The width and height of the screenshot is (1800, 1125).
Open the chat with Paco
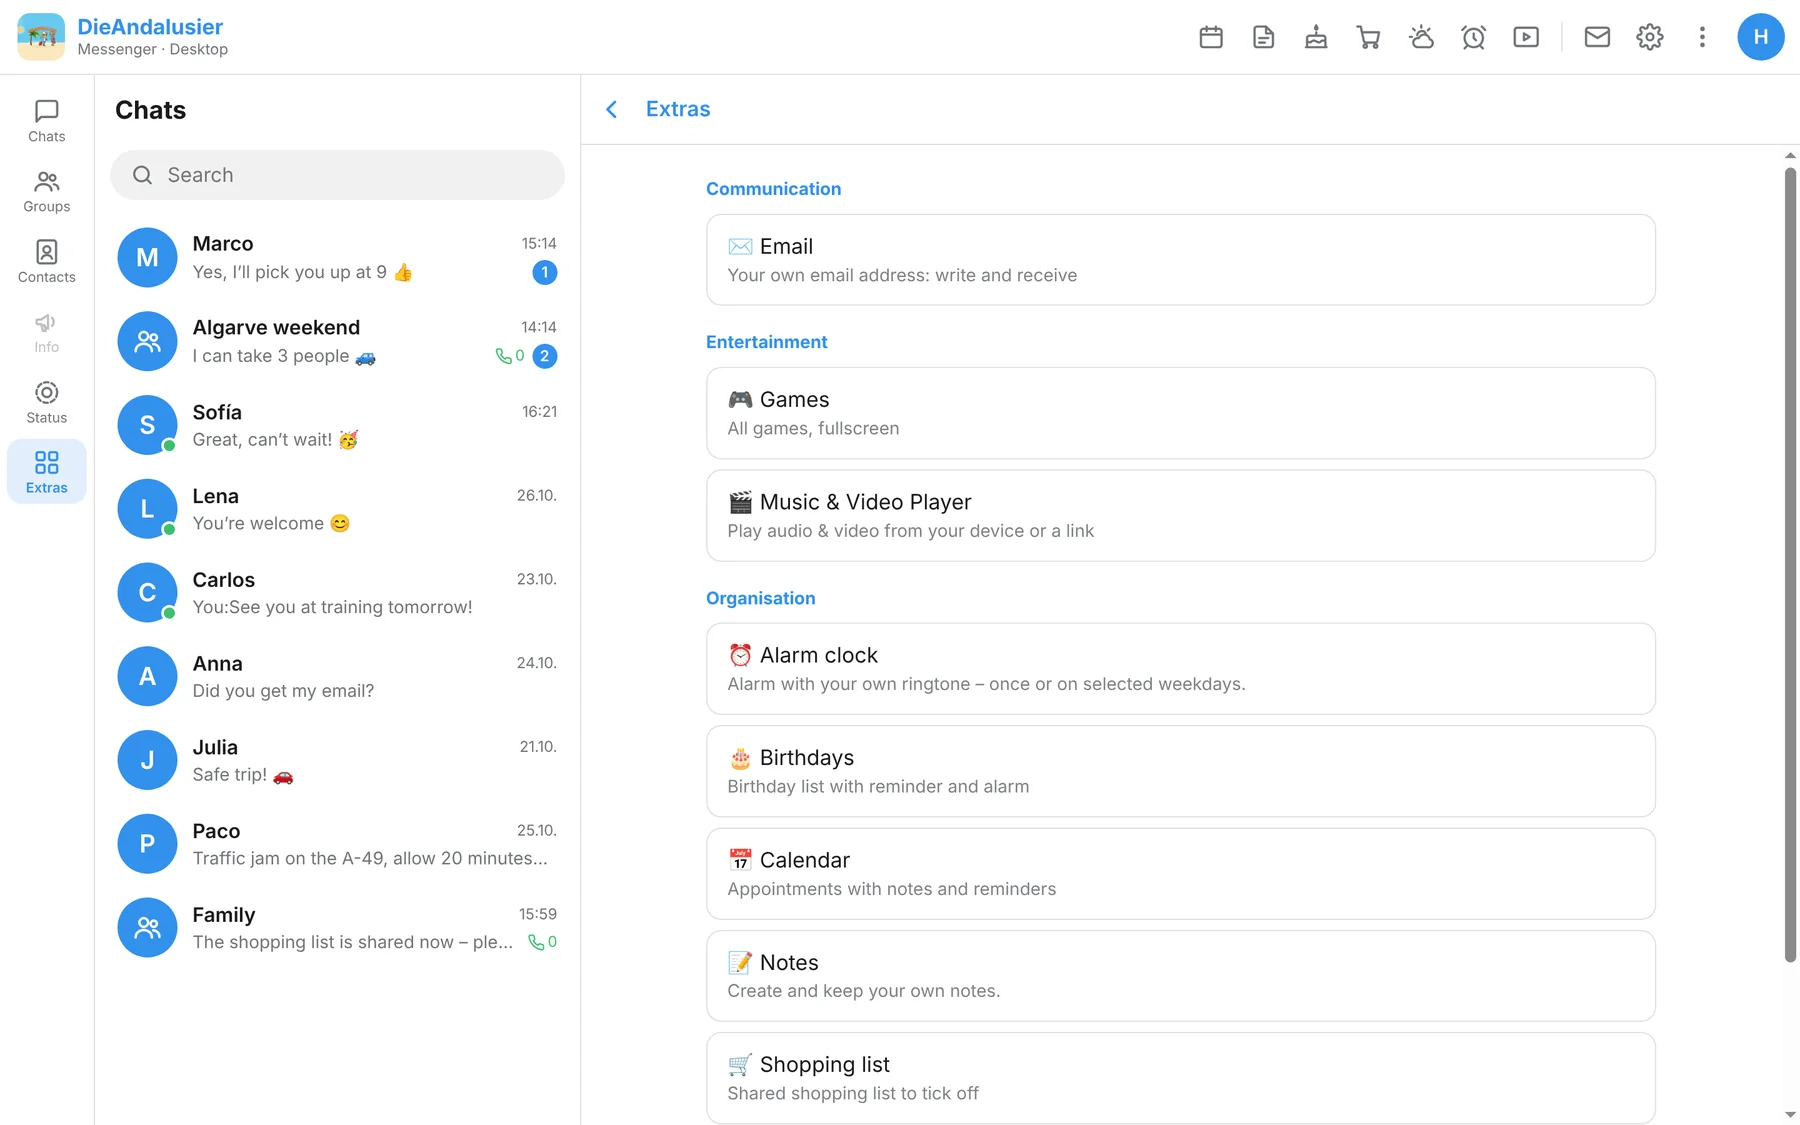(x=337, y=844)
